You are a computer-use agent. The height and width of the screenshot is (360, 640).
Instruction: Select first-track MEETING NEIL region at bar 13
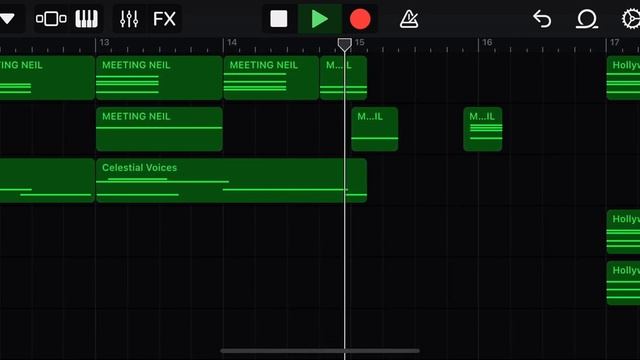(x=159, y=78)
